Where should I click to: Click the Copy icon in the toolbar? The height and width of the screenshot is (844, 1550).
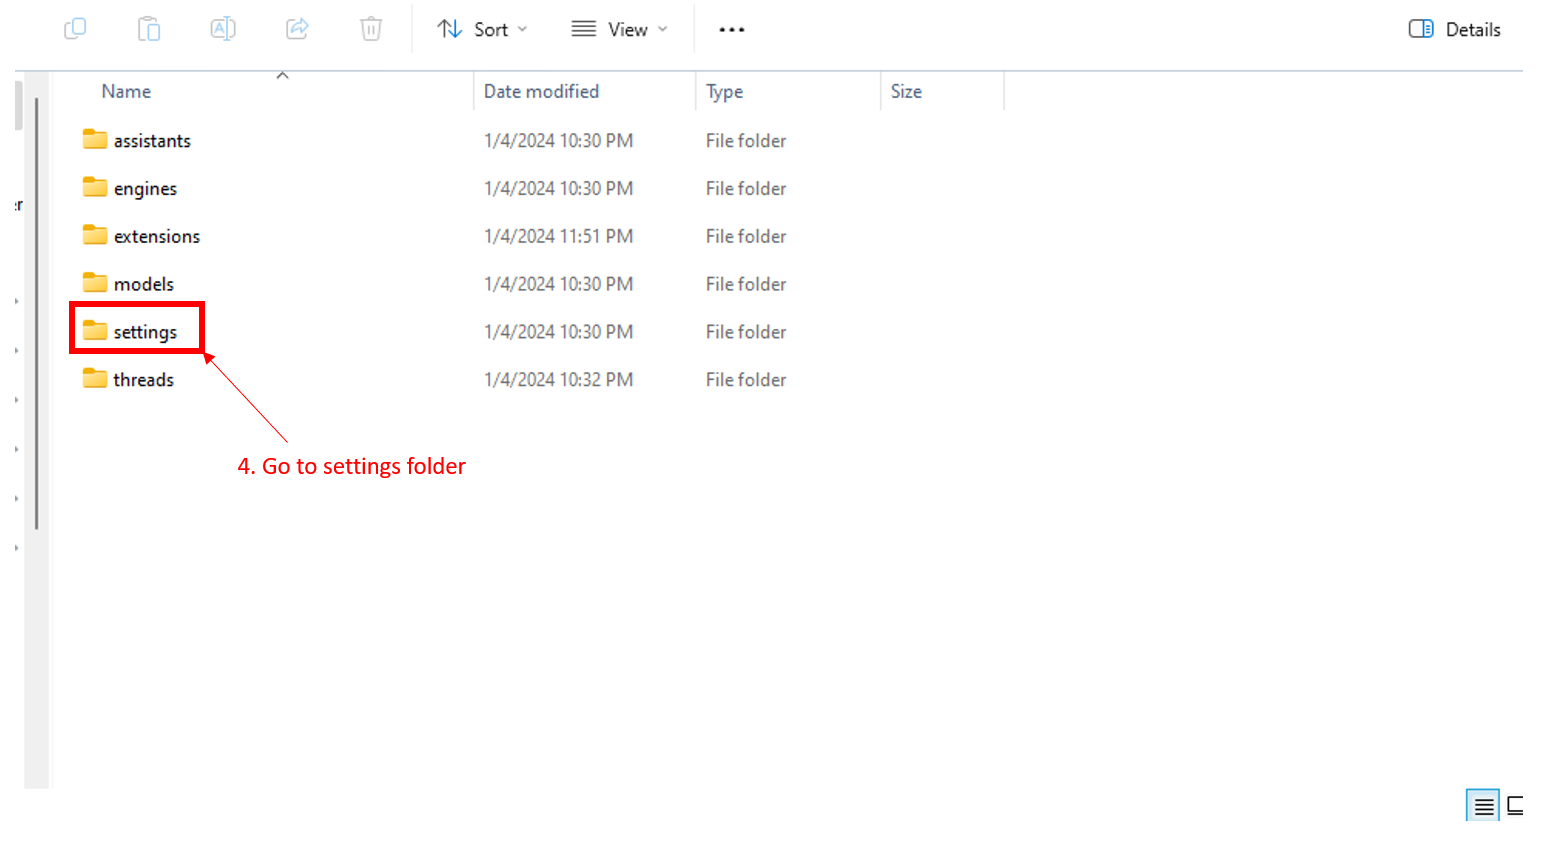[75, 29]
